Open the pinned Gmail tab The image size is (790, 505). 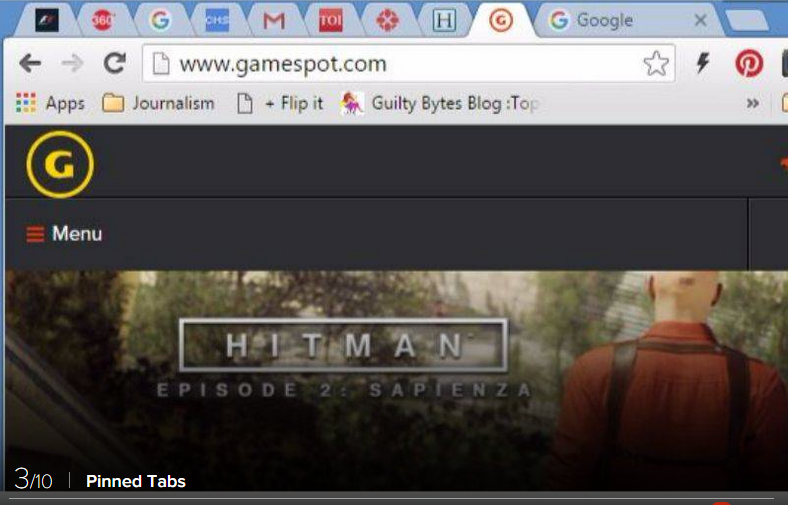coord(274,21)
